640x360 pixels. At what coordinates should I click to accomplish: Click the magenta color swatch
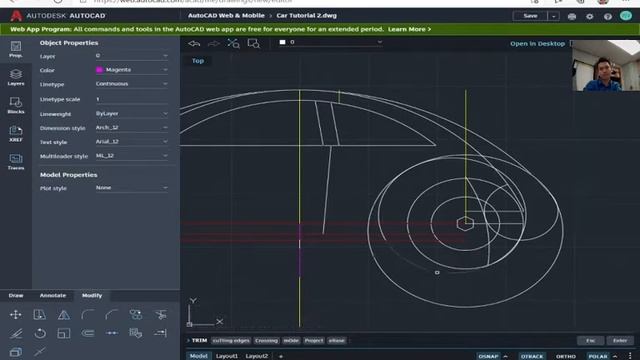pos(99,70)
